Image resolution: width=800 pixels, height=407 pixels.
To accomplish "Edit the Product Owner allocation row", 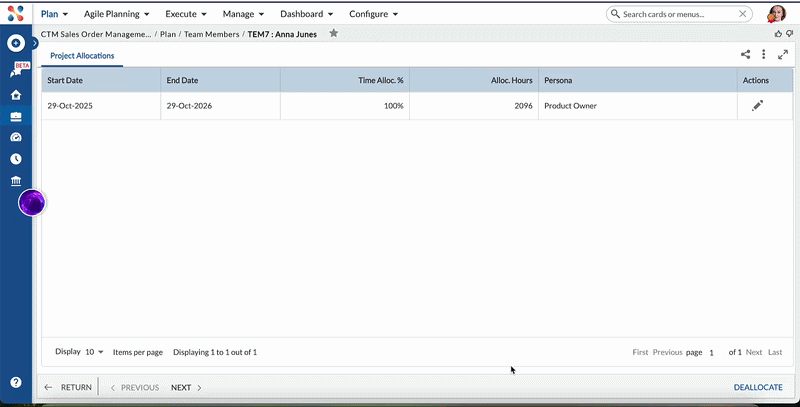I will click(x=757, y=106).
